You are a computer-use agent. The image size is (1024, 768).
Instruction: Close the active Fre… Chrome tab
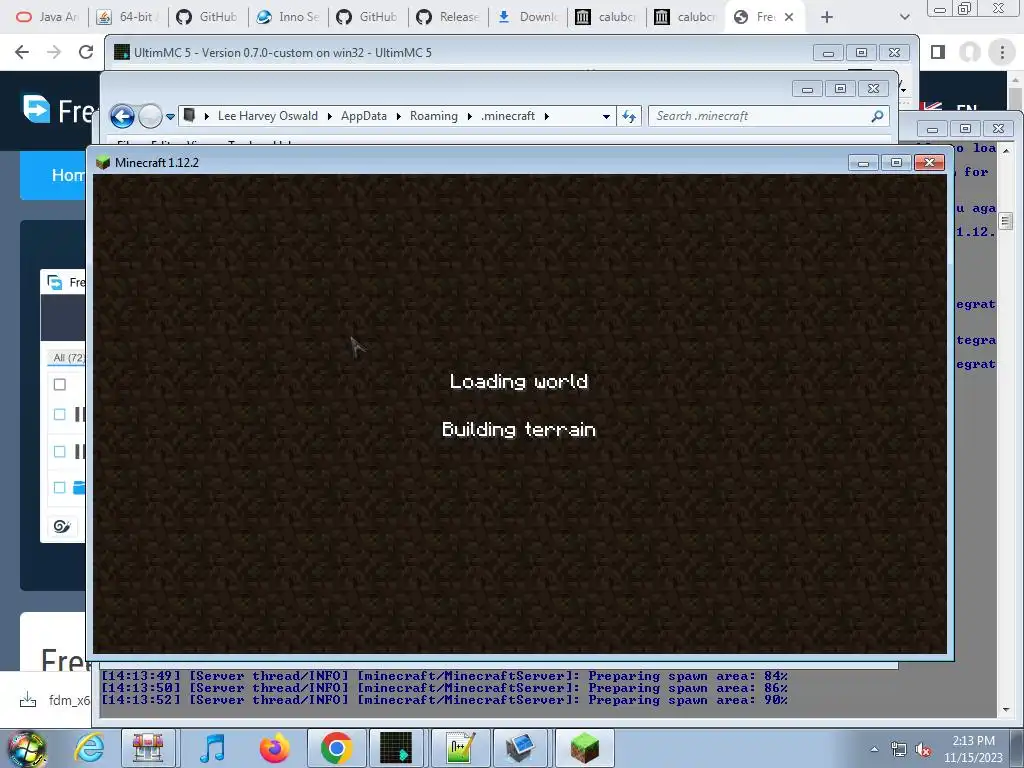pos(789,17)
